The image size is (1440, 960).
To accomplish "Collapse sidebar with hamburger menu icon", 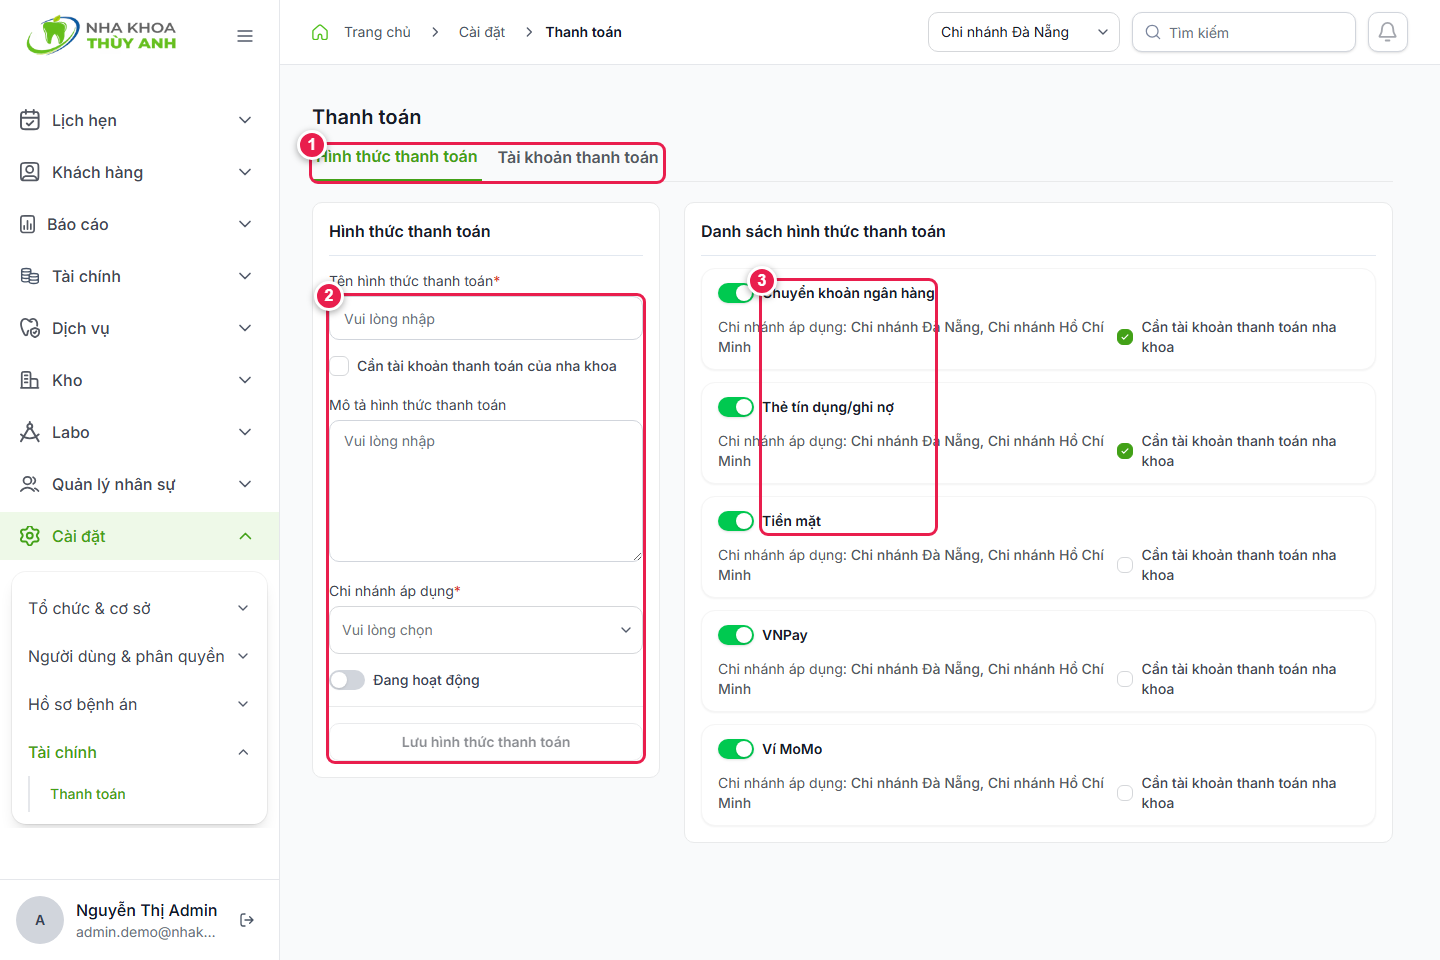I will [x=245, y=36].
